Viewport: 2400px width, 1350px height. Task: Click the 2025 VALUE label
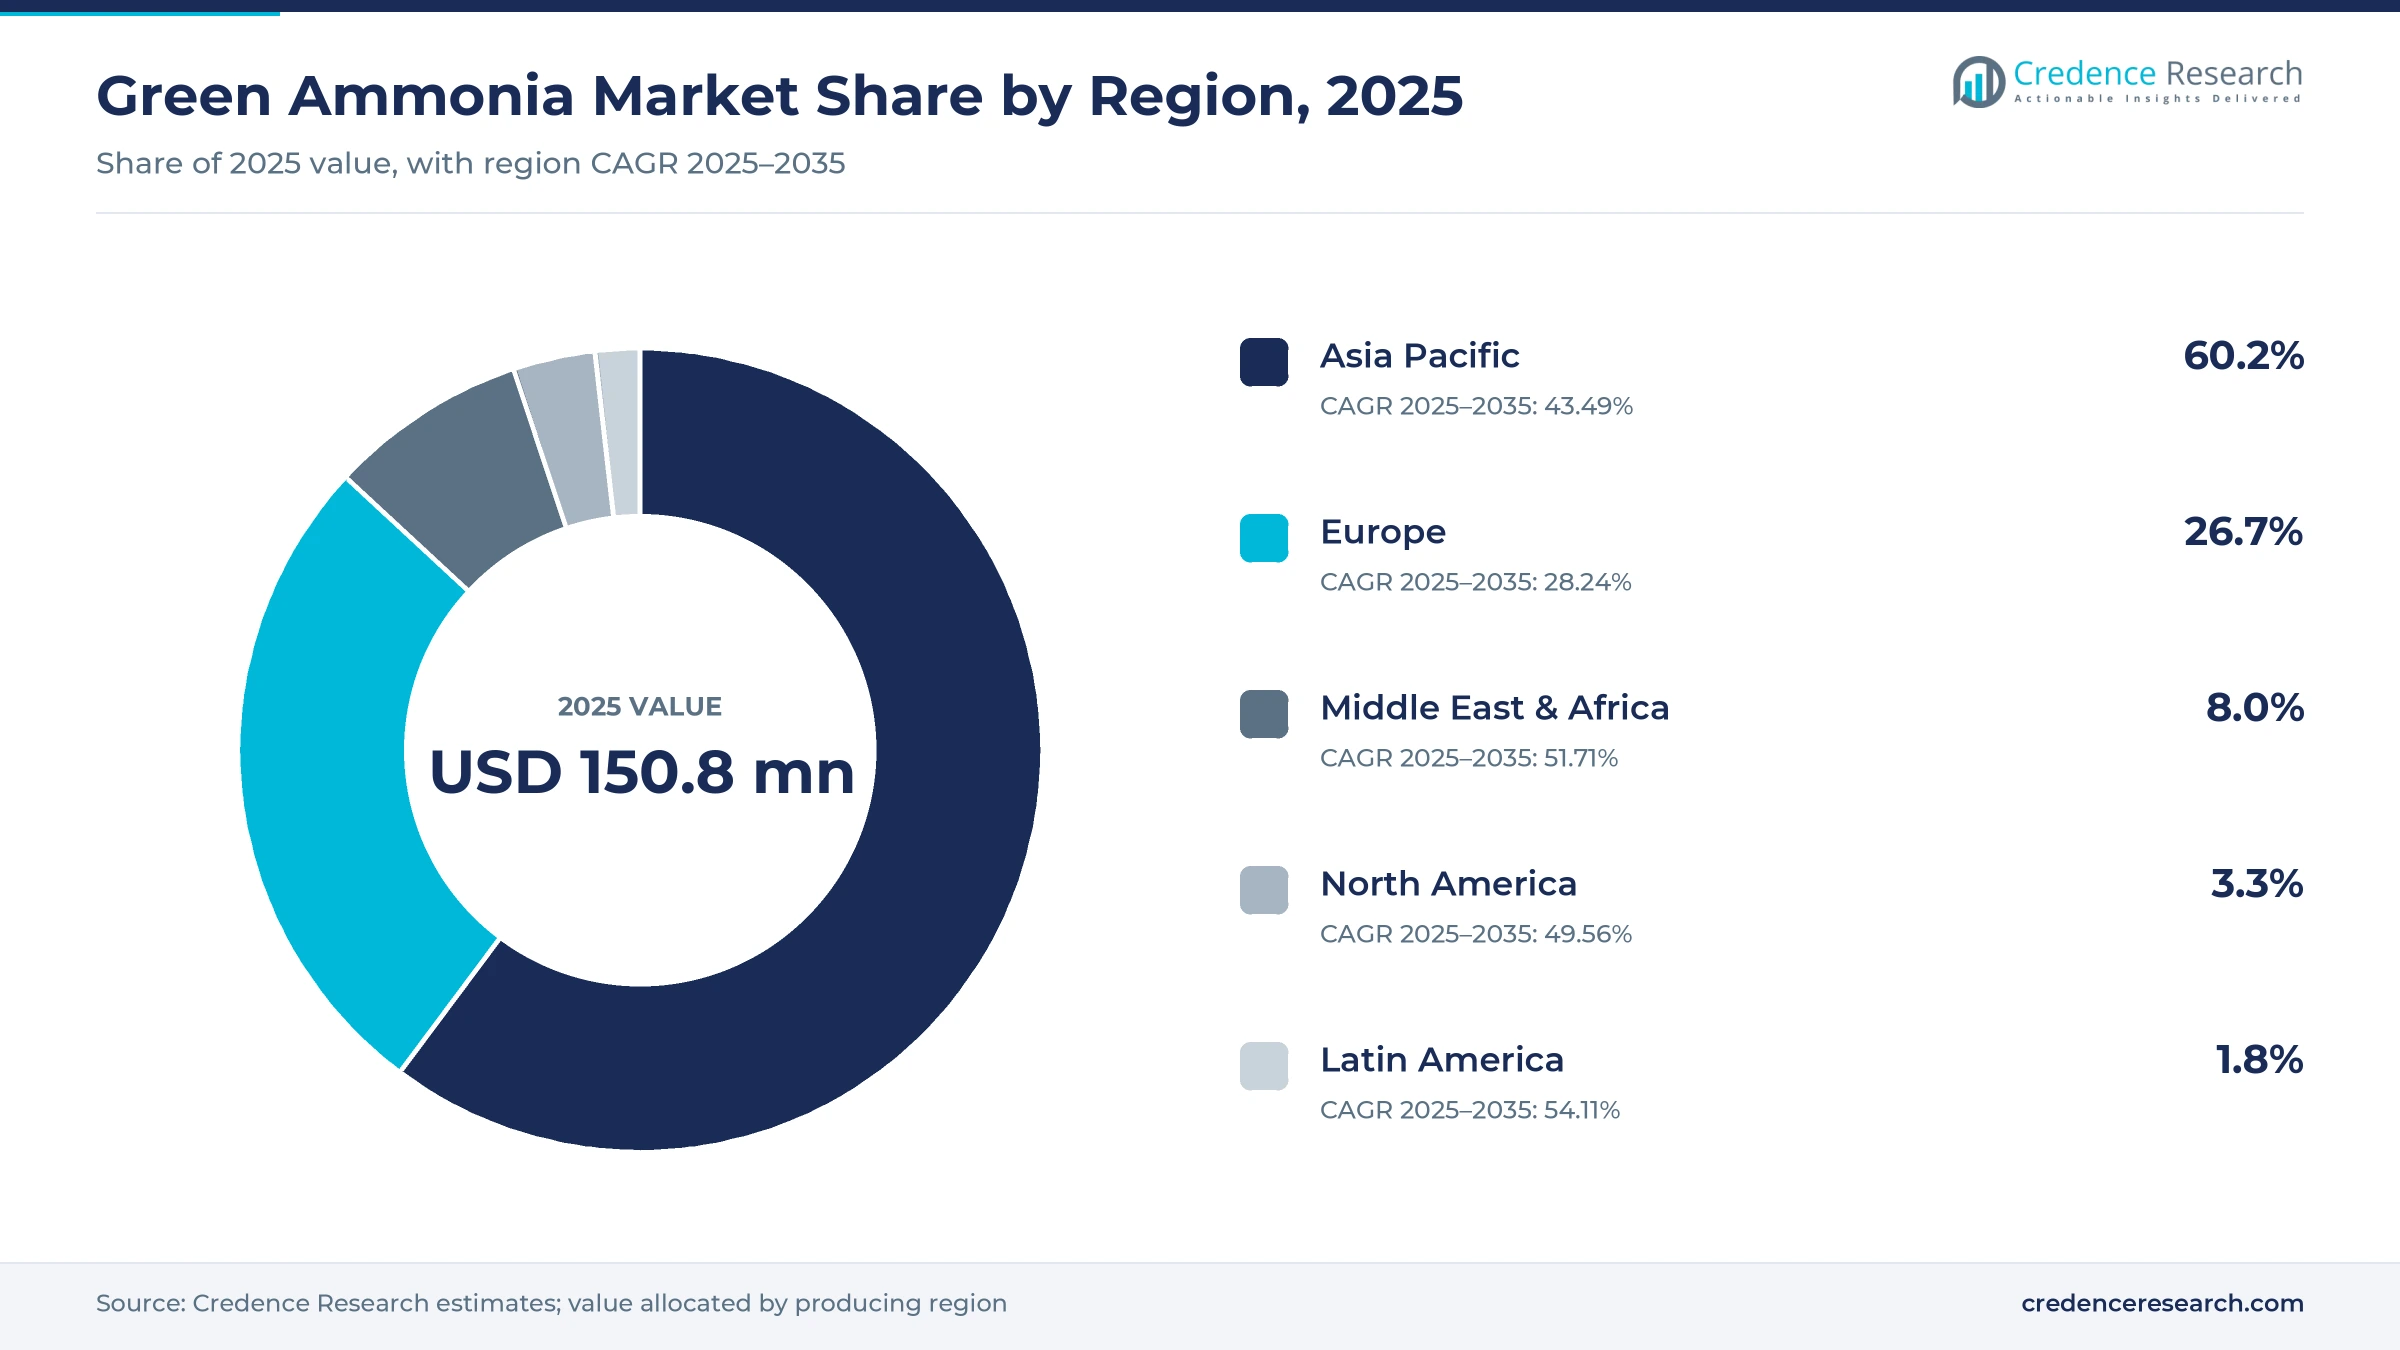point(640,706)
